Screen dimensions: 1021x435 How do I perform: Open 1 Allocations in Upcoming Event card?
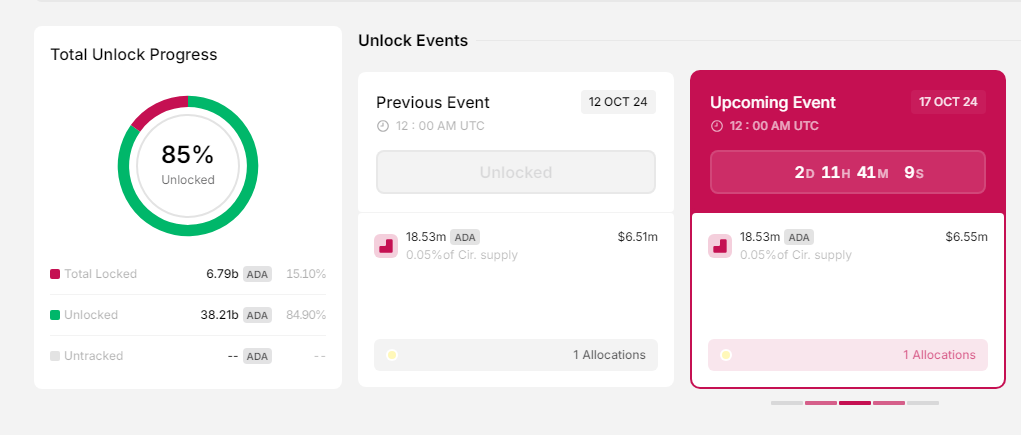pos(848,355)
